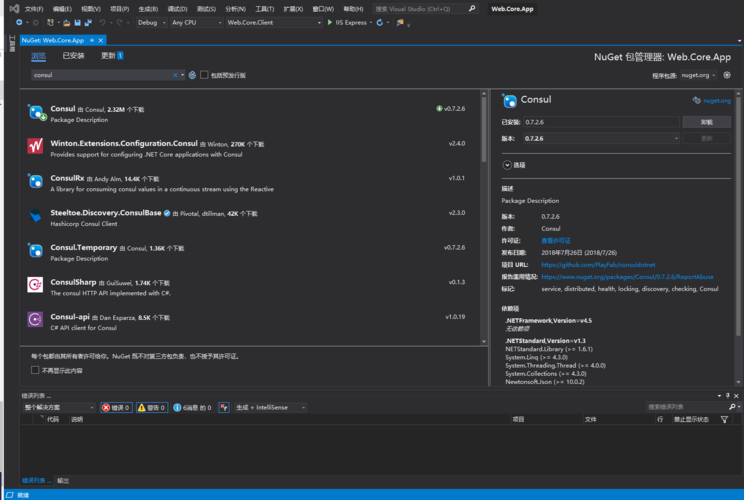The height and width of the screenshot is (500, 744).
Task: Click the consul package search field
Action: [x=102, y=75]
